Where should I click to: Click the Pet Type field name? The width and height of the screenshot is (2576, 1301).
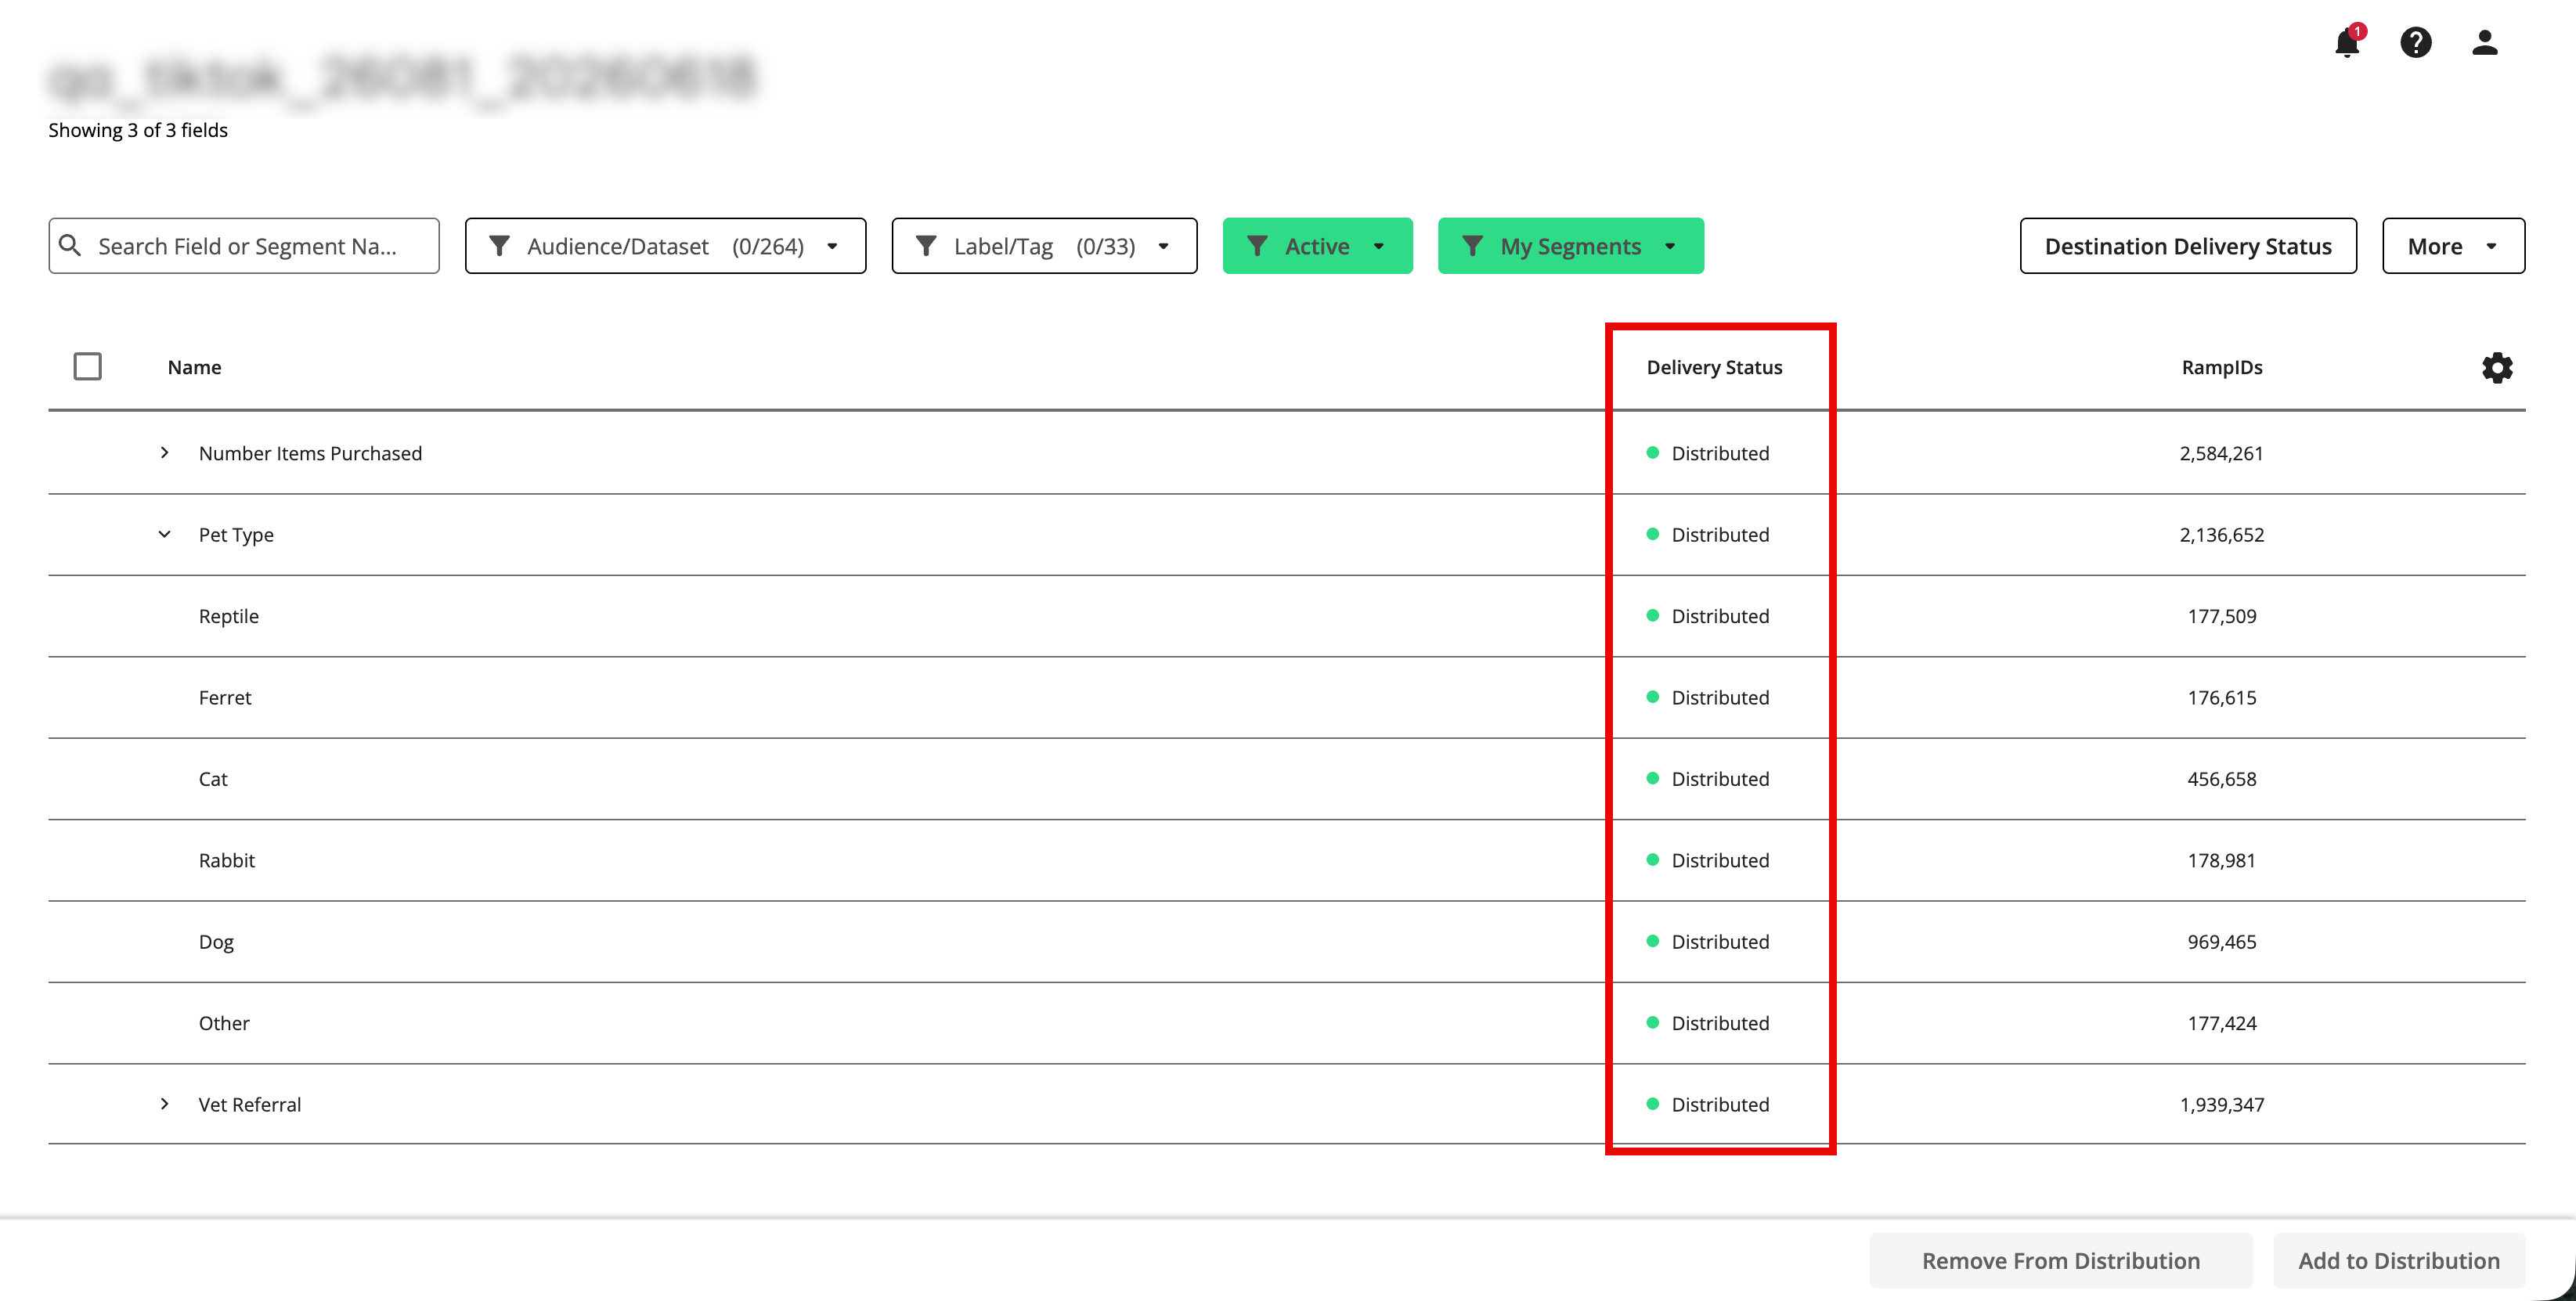236,535
